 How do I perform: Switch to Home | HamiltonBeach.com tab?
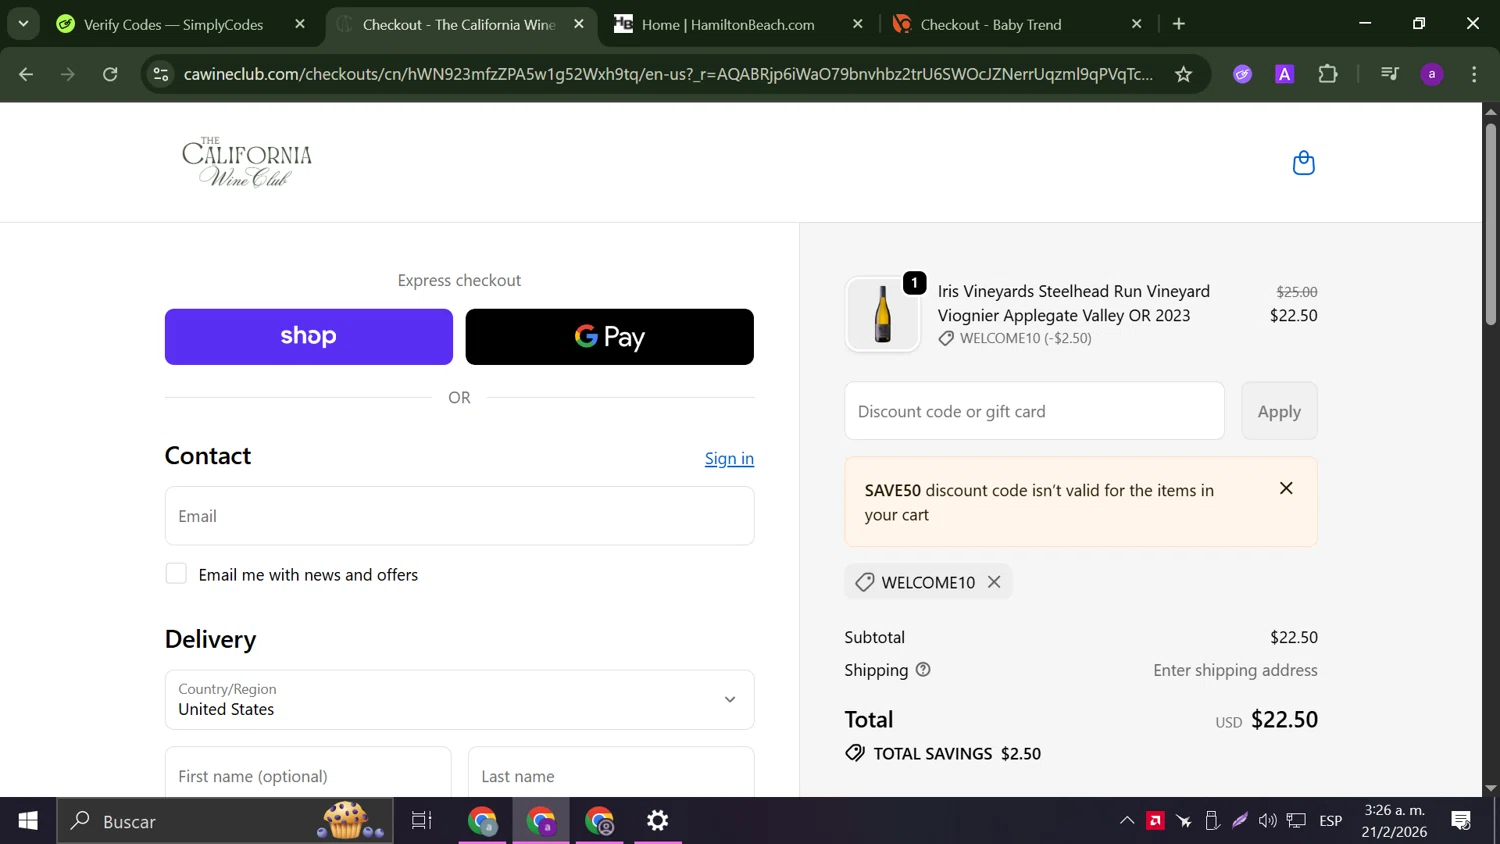pos(730,24)
